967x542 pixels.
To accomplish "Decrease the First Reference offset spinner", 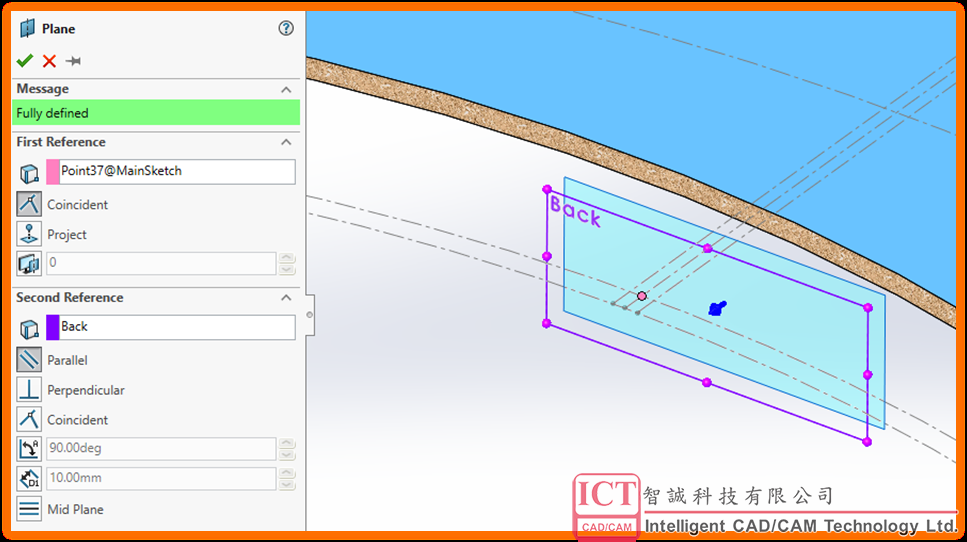I will pyautogui.click(x=287, y=269).
